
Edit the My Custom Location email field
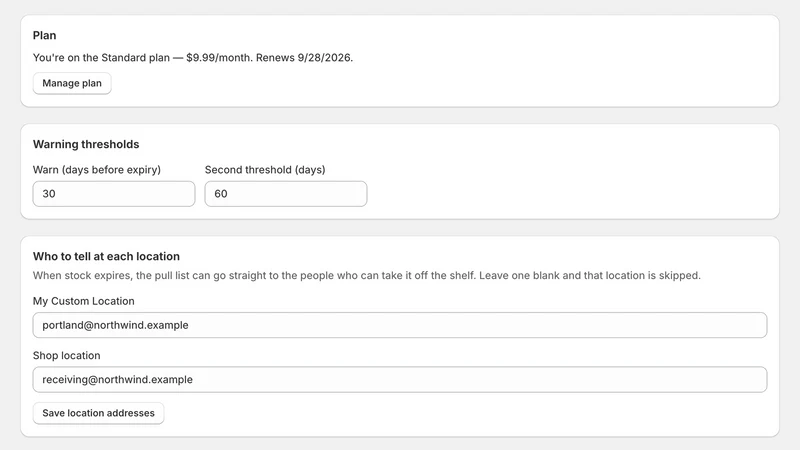tap(400, 325)
